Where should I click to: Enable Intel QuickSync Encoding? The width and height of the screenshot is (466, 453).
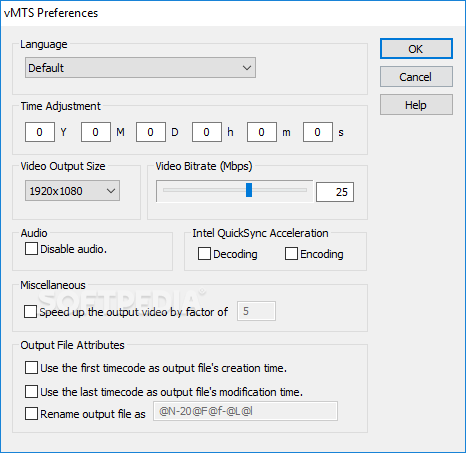[x=291, y=254]
